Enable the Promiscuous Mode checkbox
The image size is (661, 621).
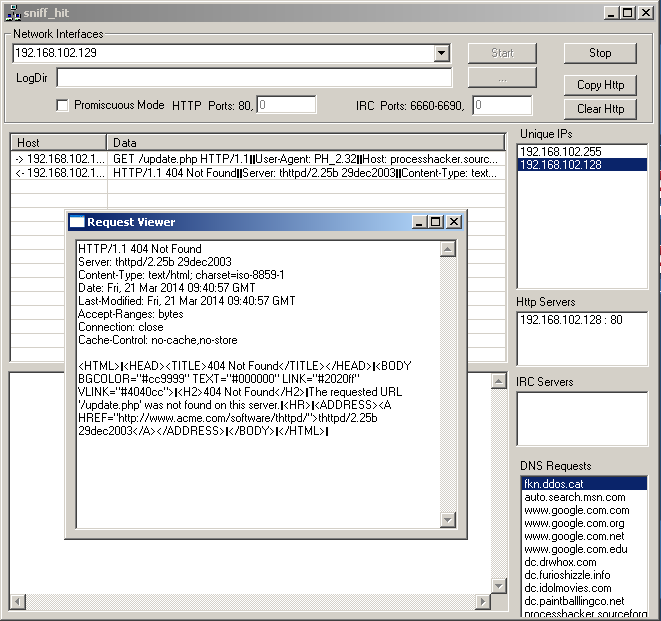click(63, 105)
